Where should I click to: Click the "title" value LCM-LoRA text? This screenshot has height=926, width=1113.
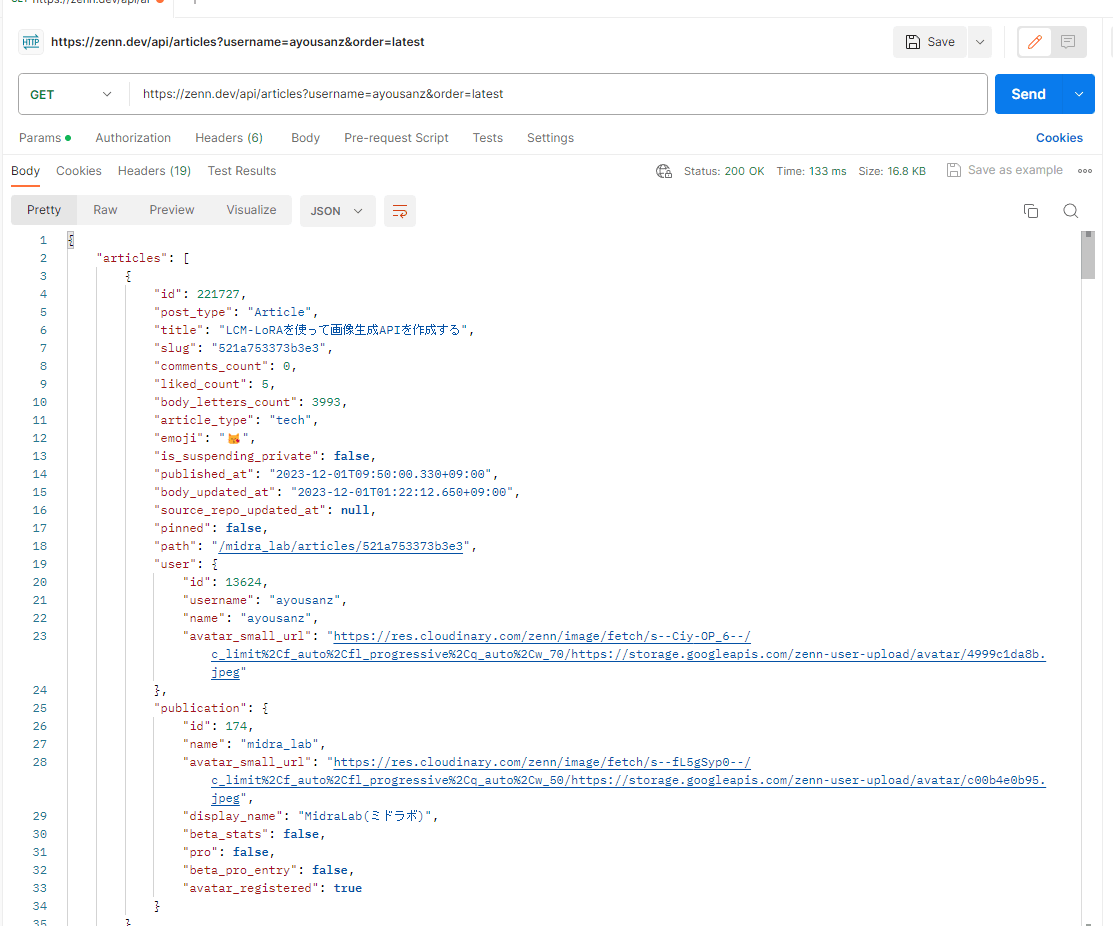click(x=343, y=330)
